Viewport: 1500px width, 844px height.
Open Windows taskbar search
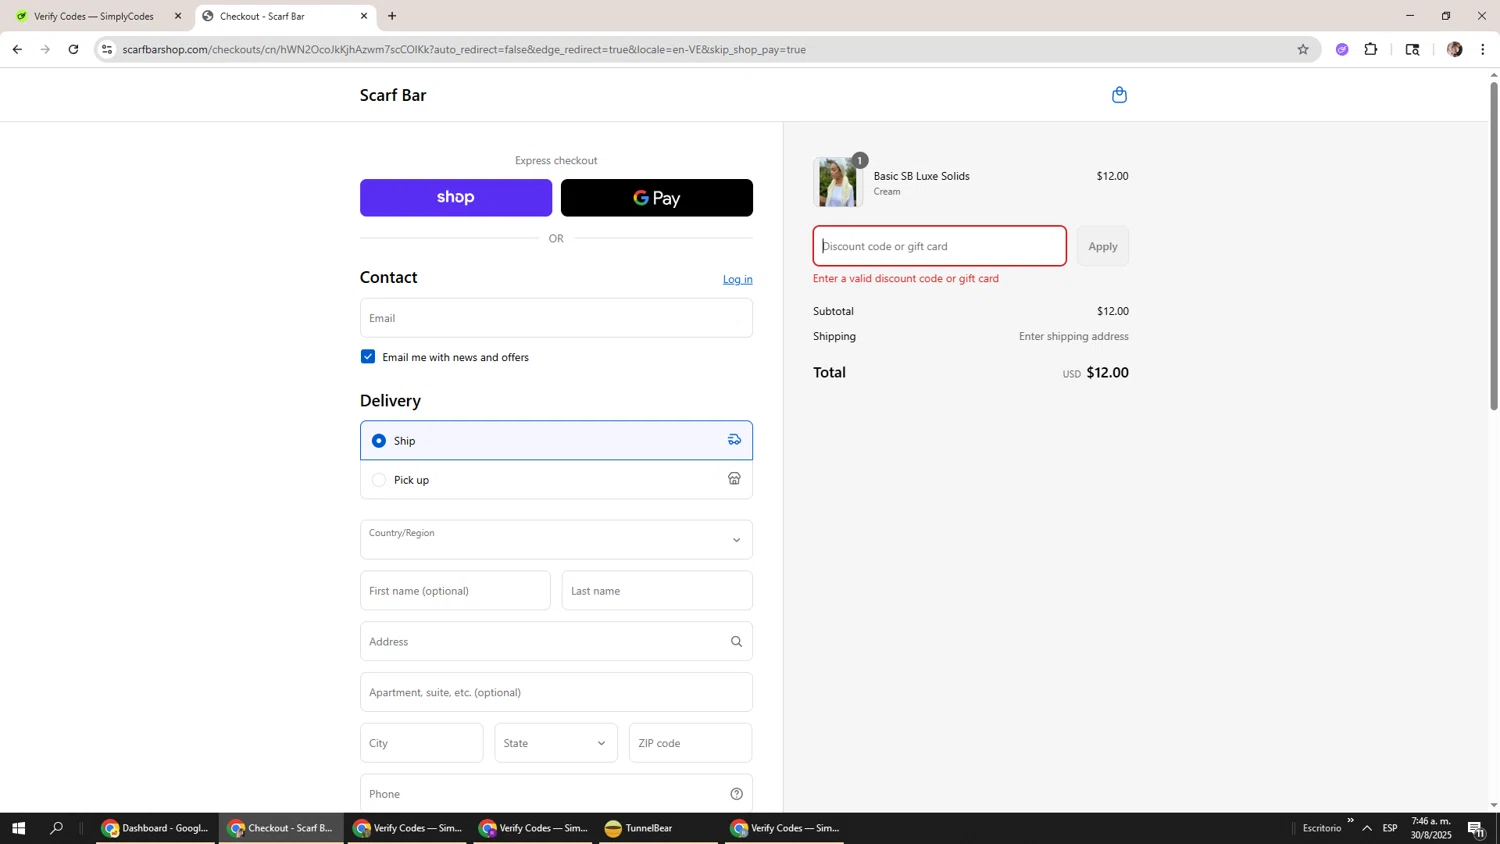(57, 828)
